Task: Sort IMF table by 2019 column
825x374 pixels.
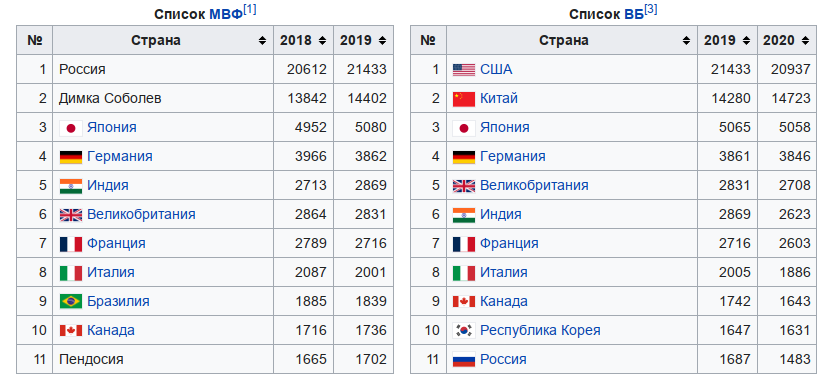Action: (383, 41)
